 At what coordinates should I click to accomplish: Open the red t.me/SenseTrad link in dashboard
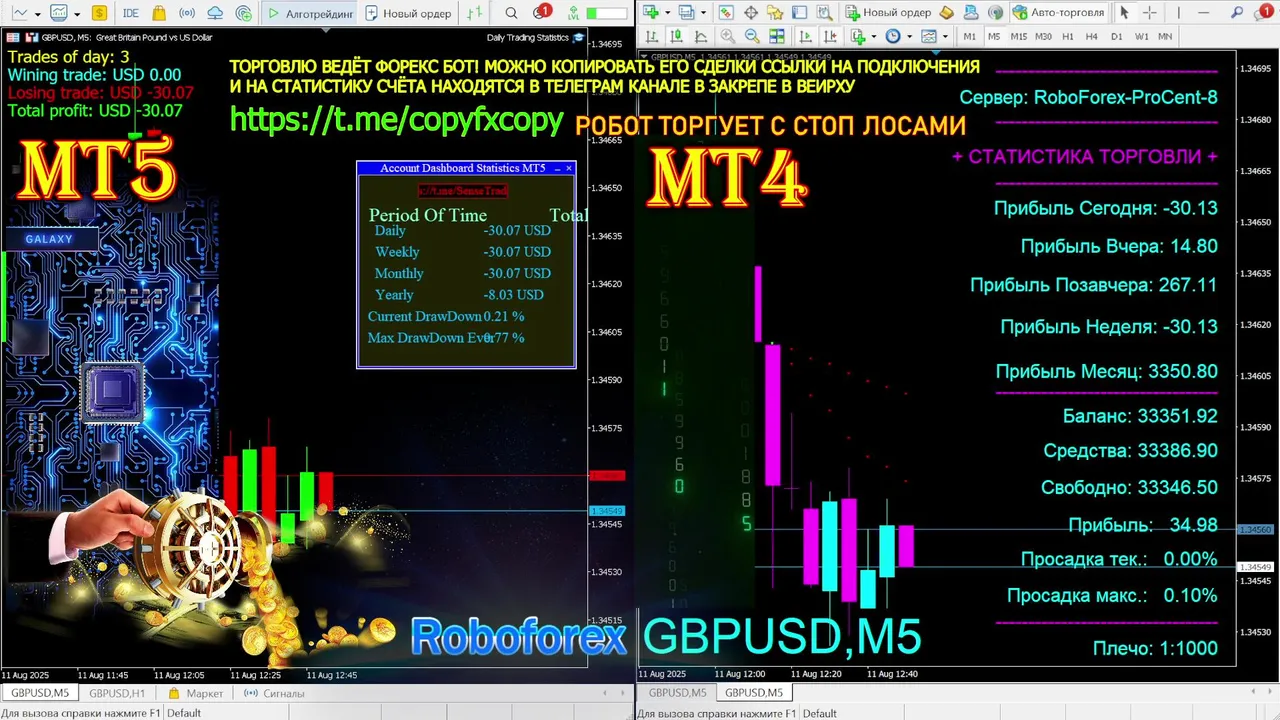click(463, 190)
